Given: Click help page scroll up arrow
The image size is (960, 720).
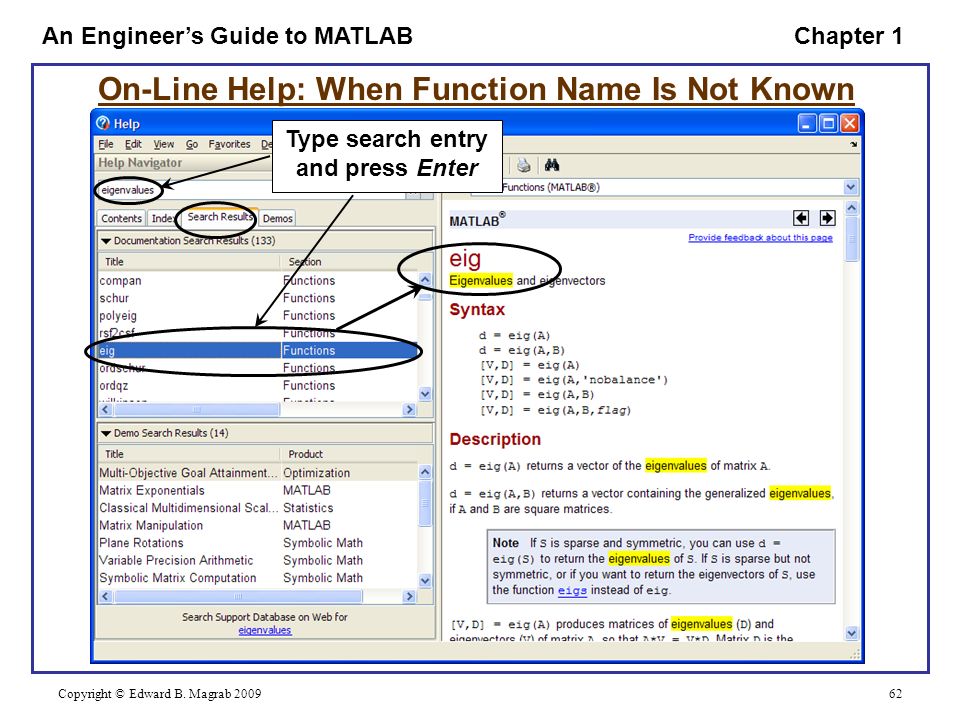Looking at the screenshot, I should (852, 208).
